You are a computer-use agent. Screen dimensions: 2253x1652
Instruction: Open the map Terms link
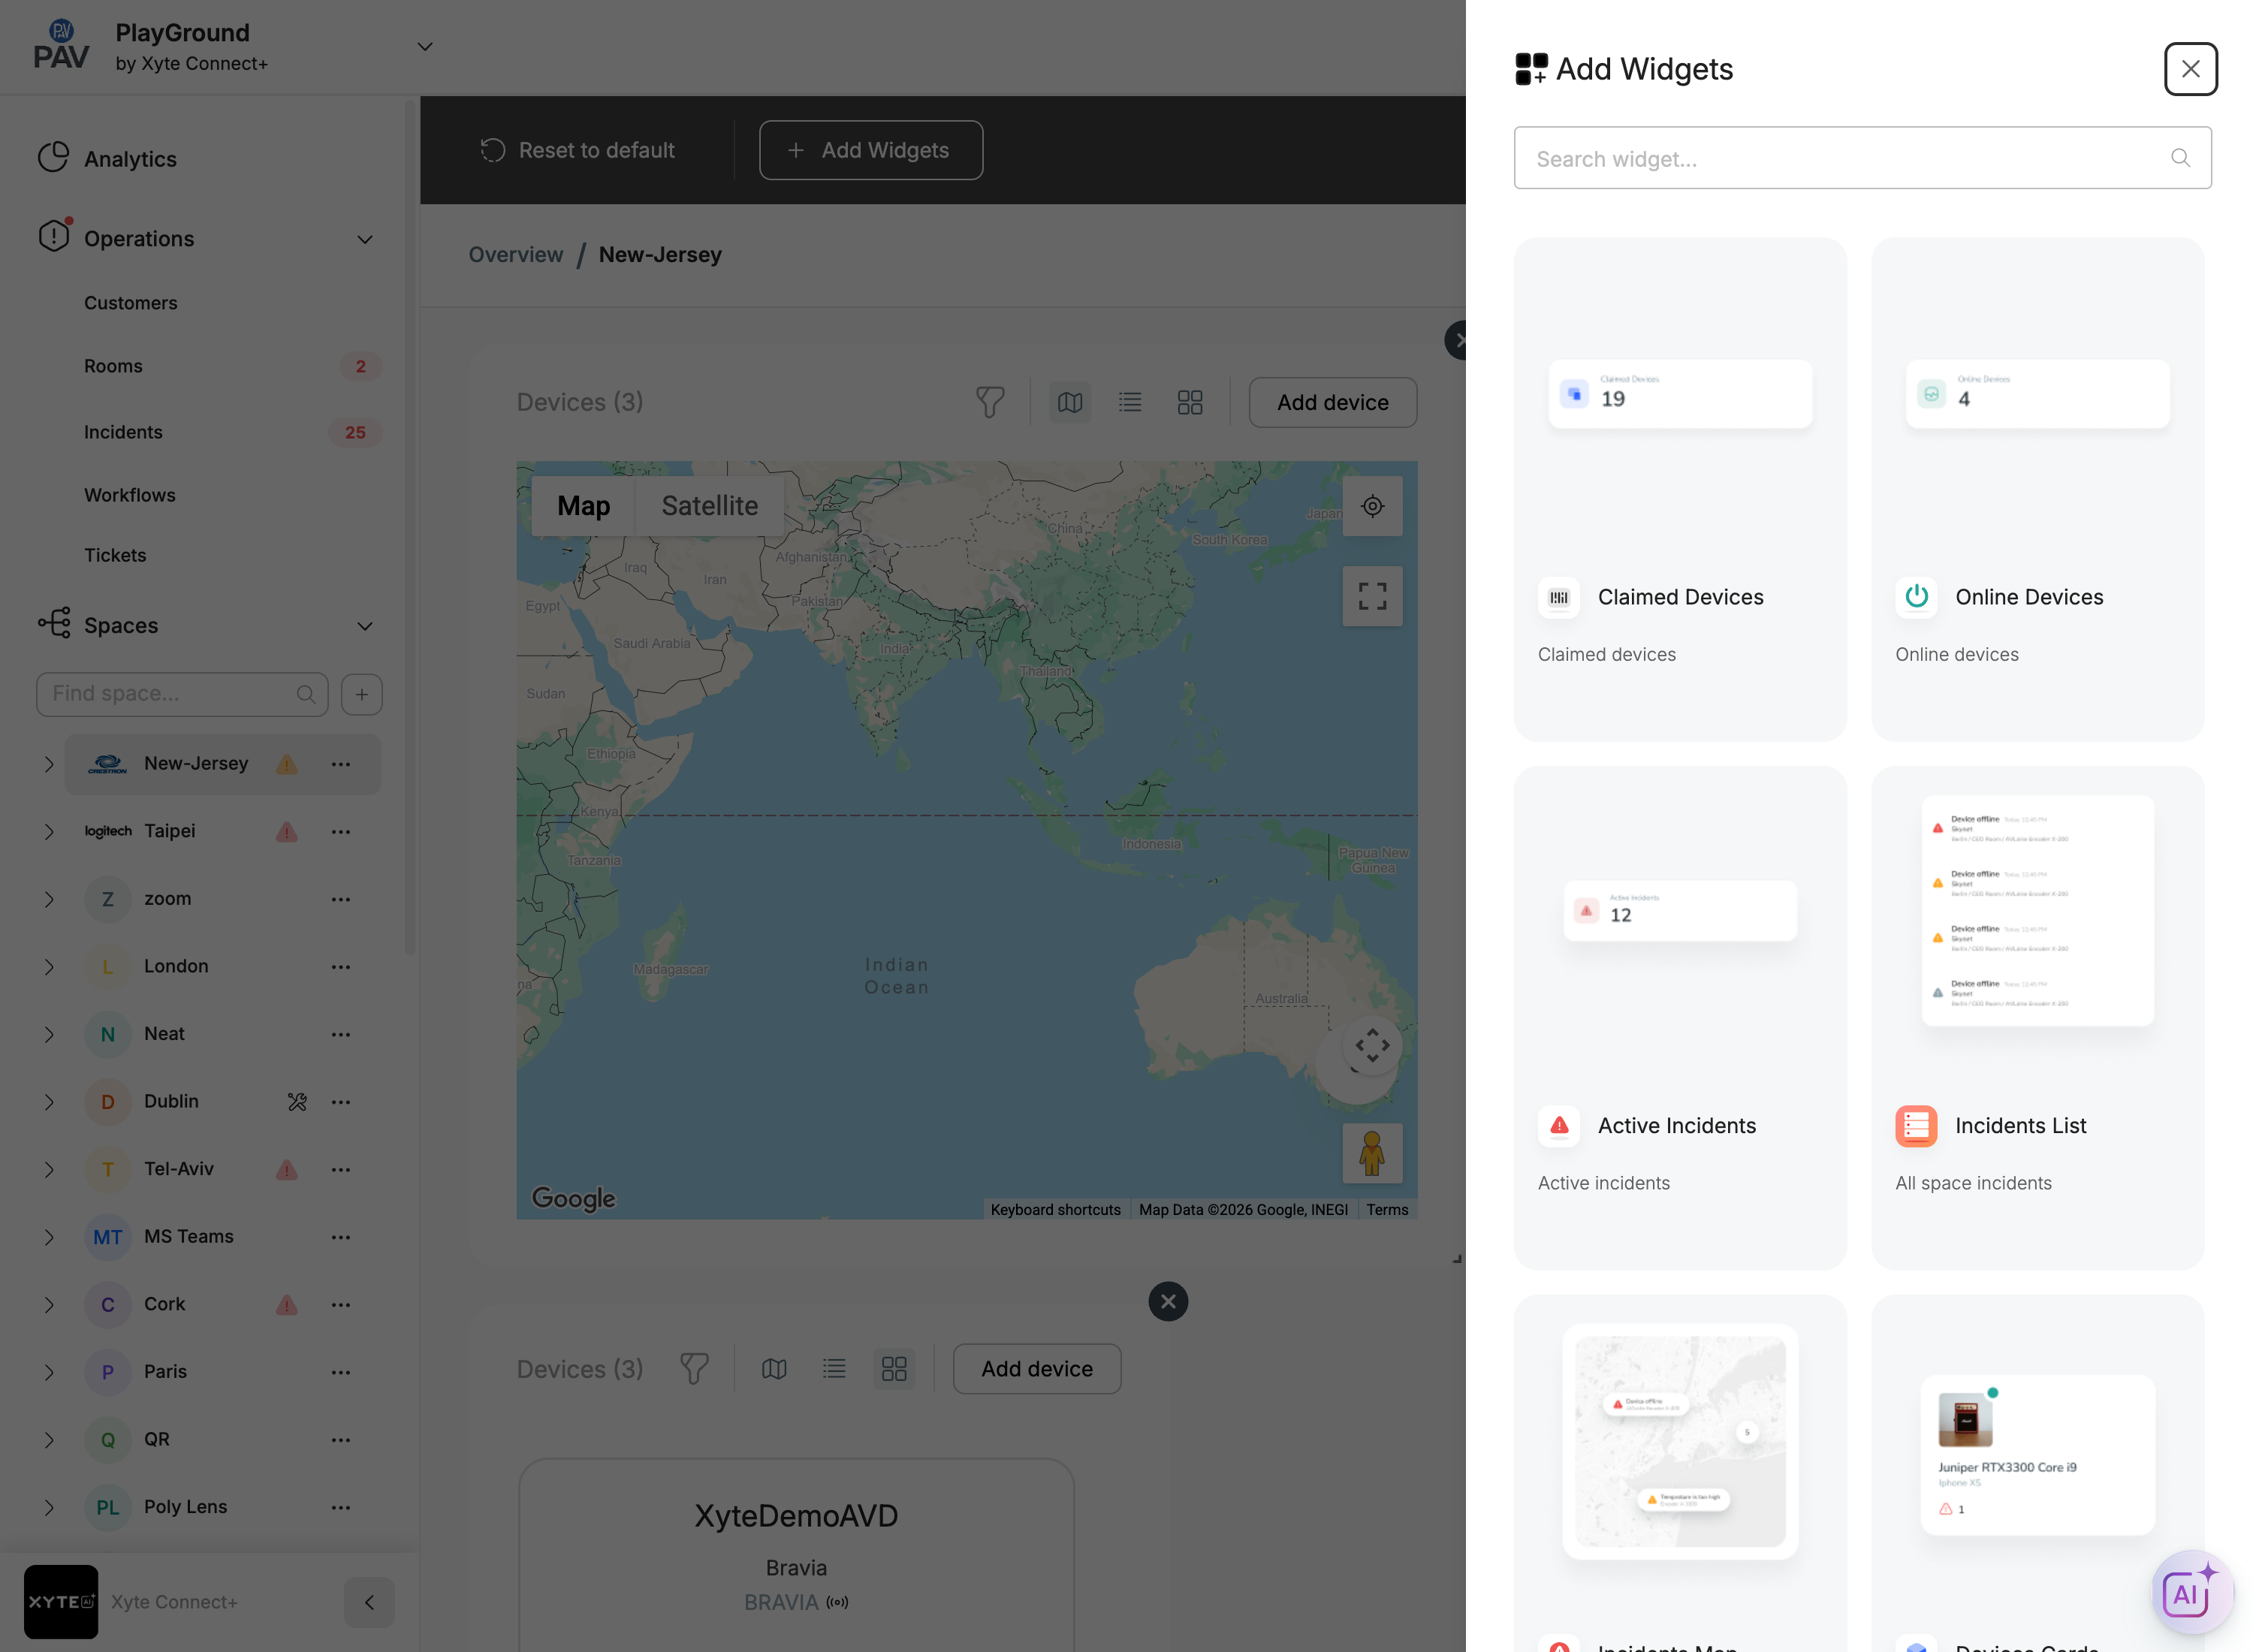coord(1387,1210)
